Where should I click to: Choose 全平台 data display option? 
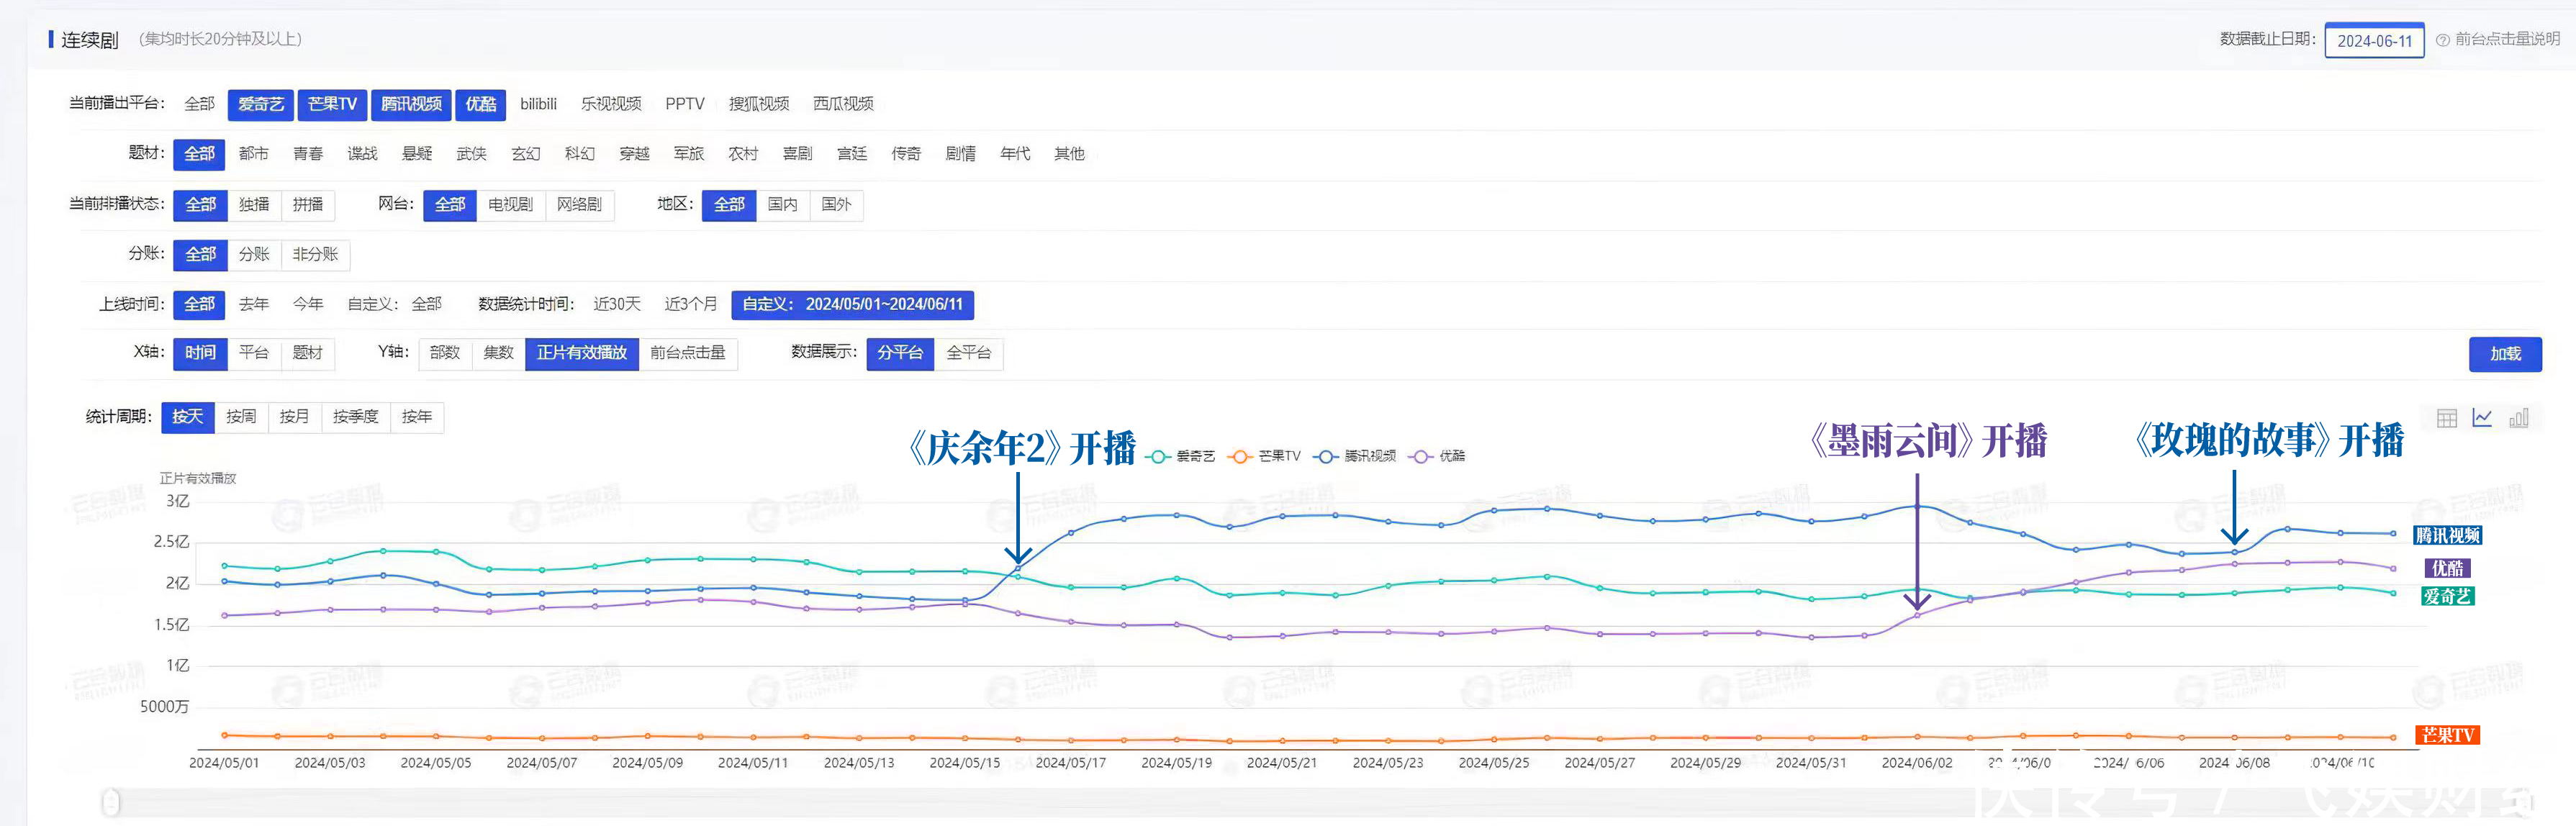pos(968,353)
